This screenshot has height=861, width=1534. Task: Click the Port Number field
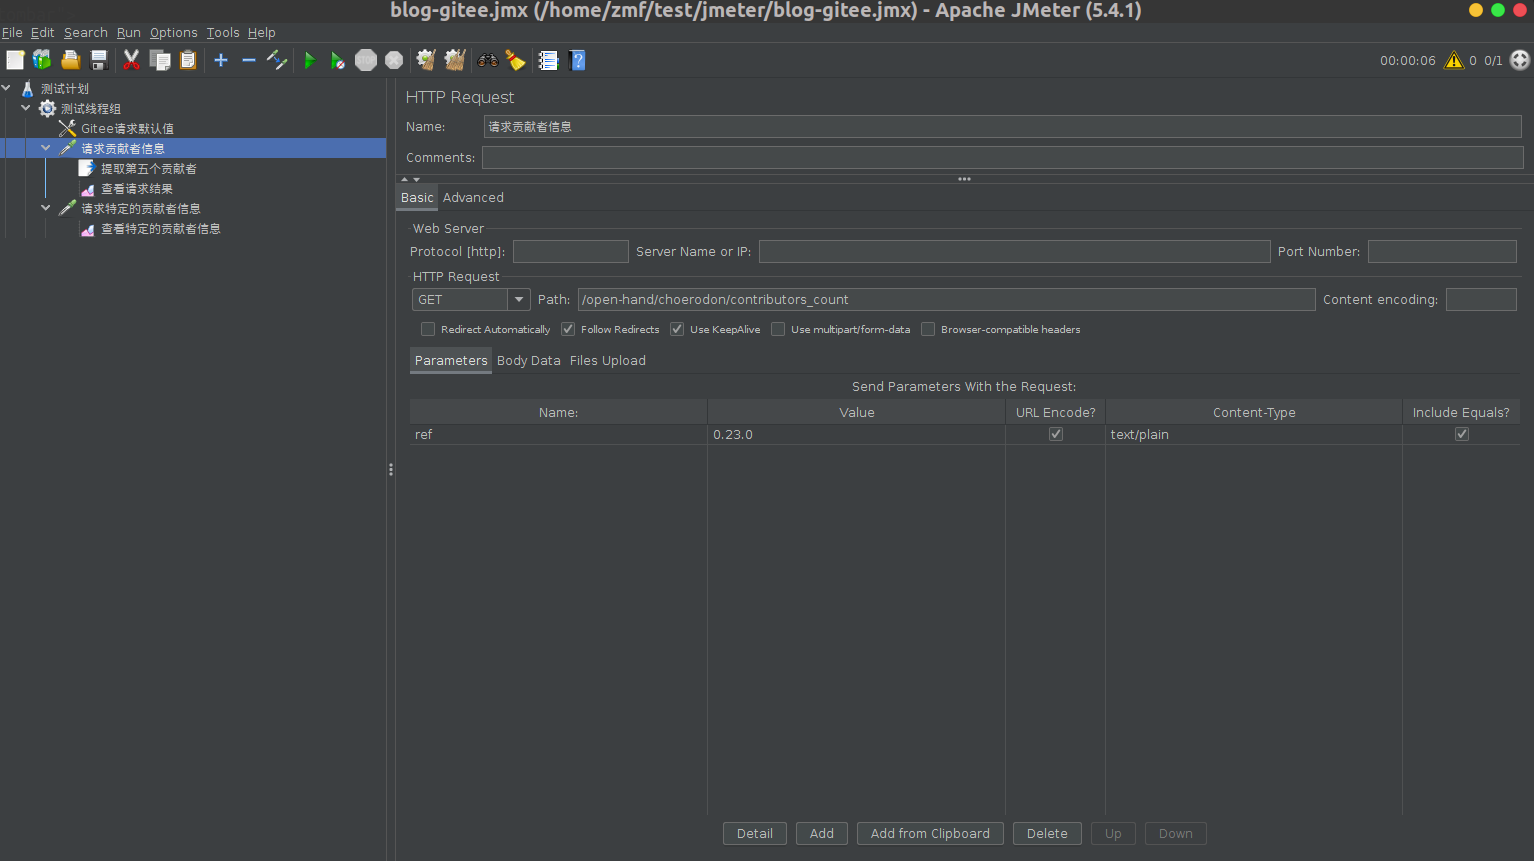pyautogui.click(x=1442, y=251)
